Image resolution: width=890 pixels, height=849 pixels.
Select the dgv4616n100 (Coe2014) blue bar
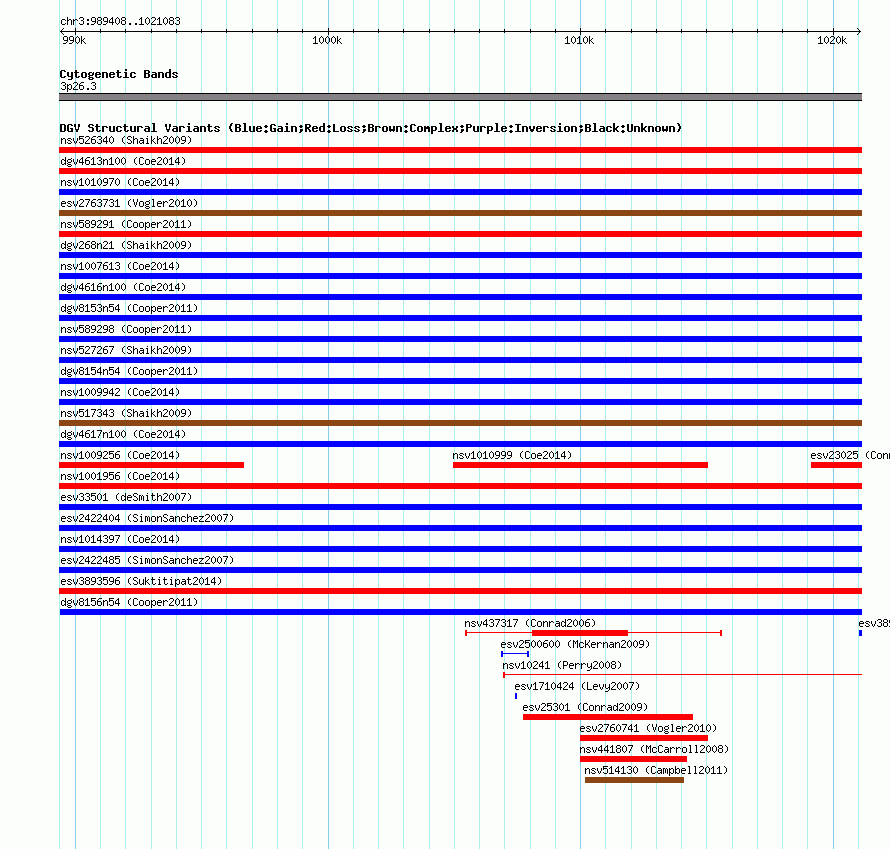click(460, 297)
